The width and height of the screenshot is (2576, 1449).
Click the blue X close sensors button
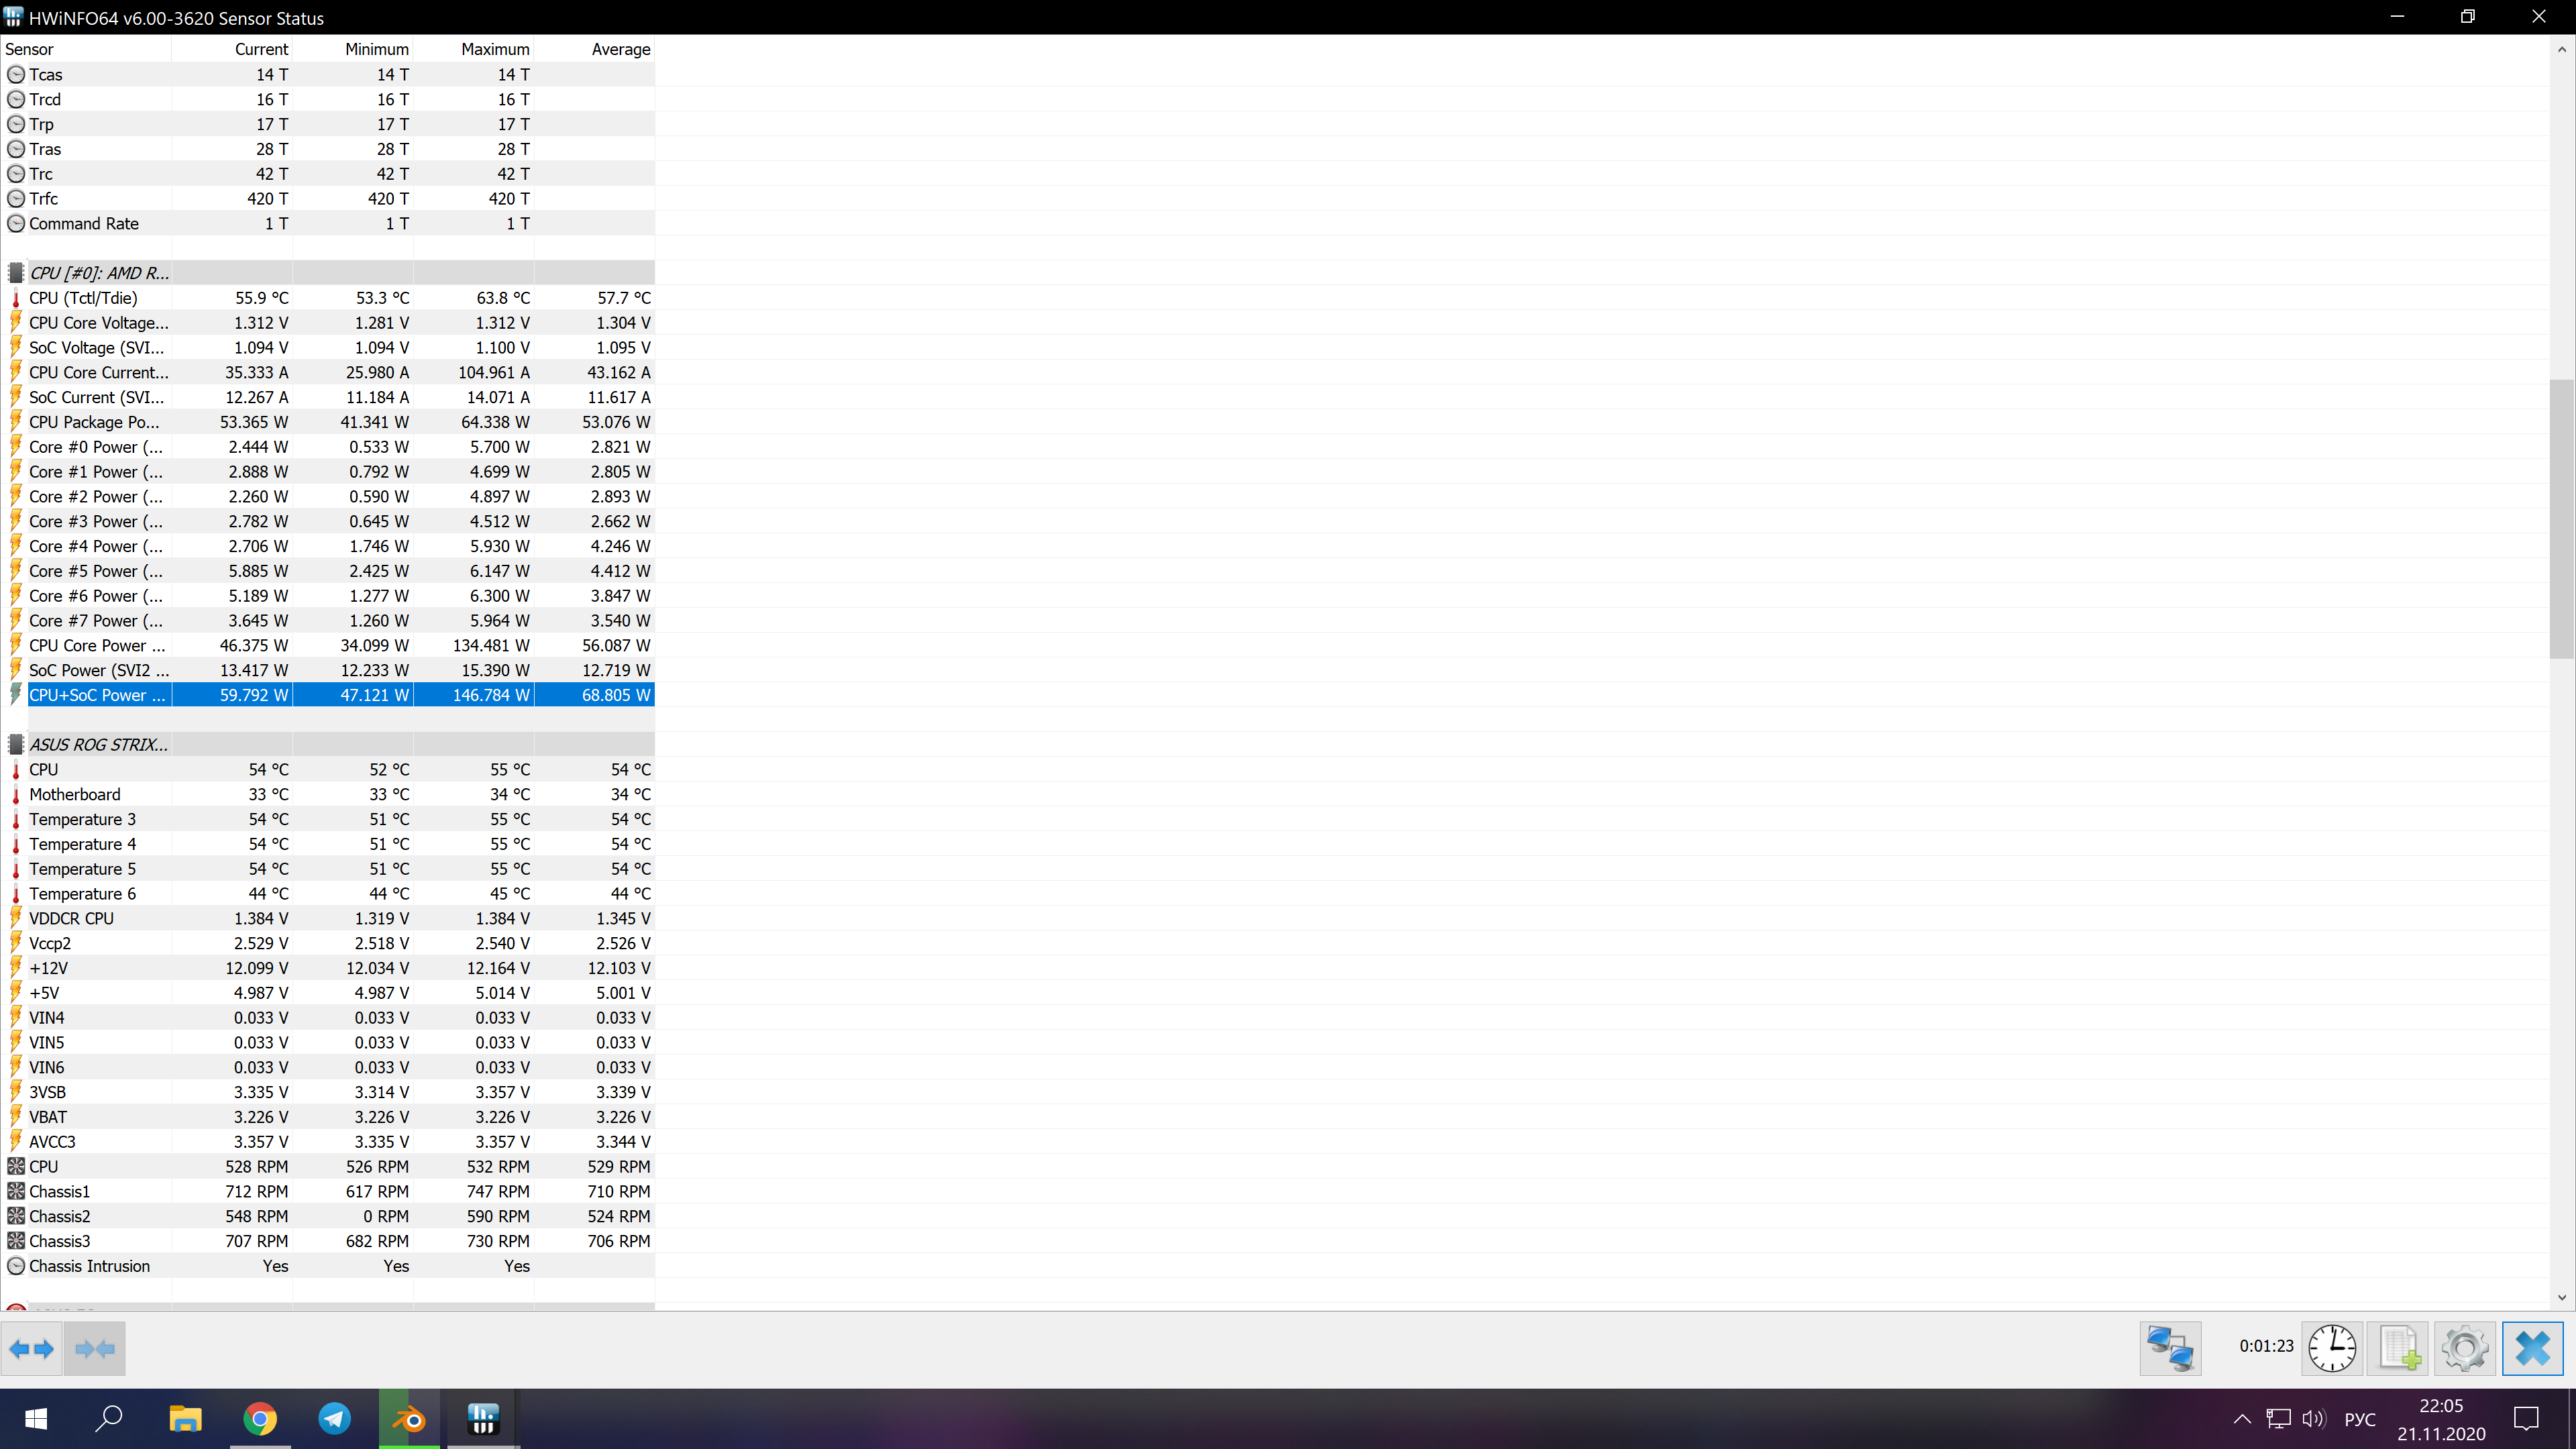click(x=2533, y=1348)
